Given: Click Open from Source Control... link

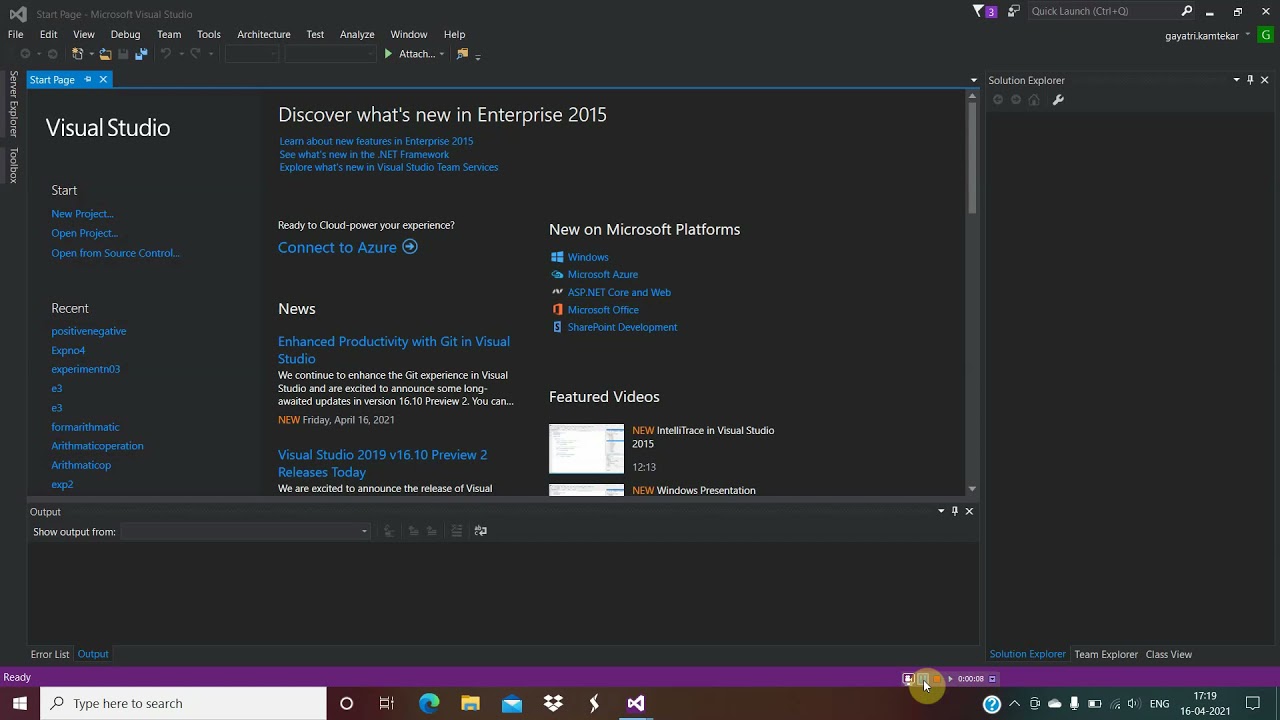Looking at the screenshot, I should tap(116, 253).
